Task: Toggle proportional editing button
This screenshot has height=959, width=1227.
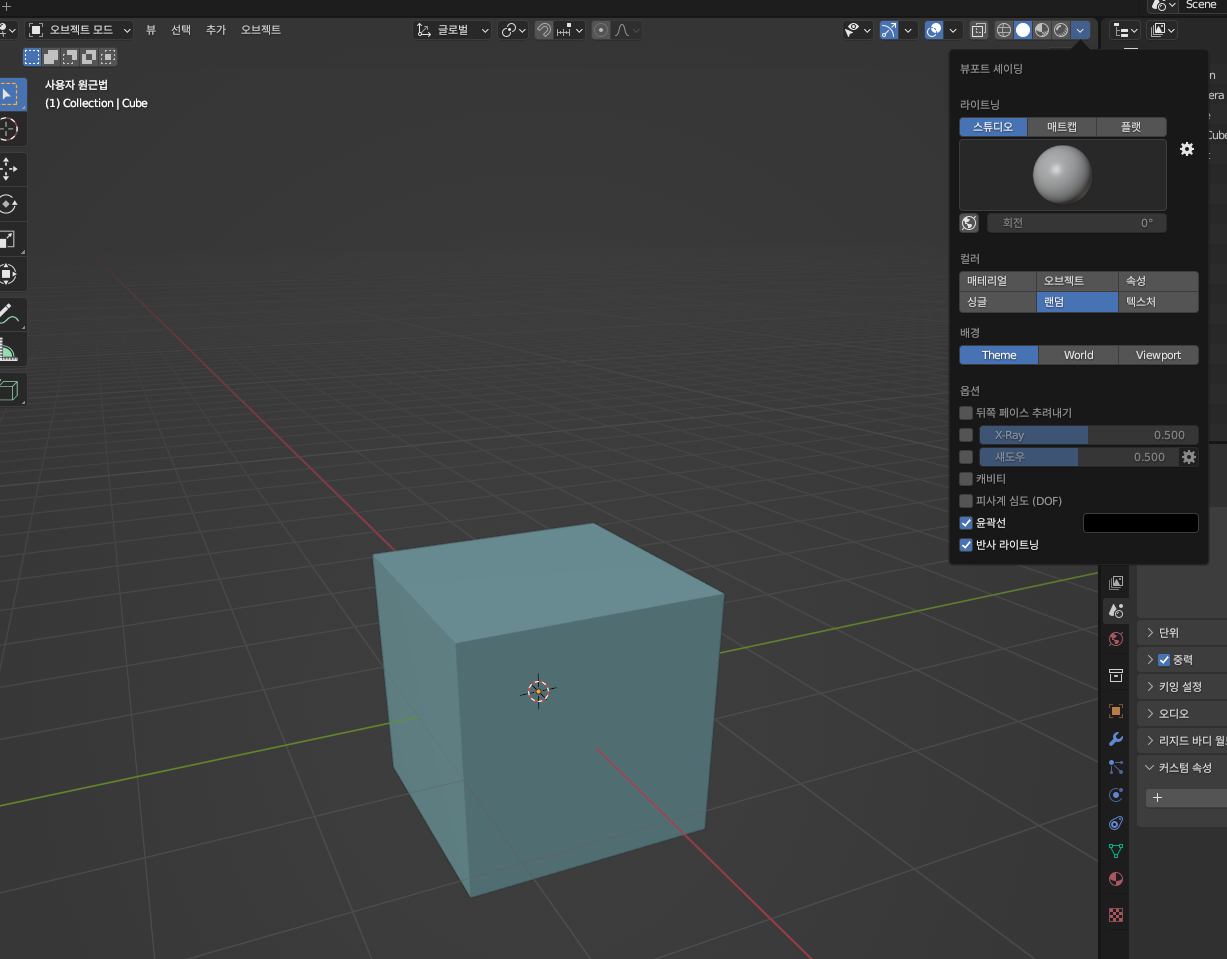Action: [601, 30]
